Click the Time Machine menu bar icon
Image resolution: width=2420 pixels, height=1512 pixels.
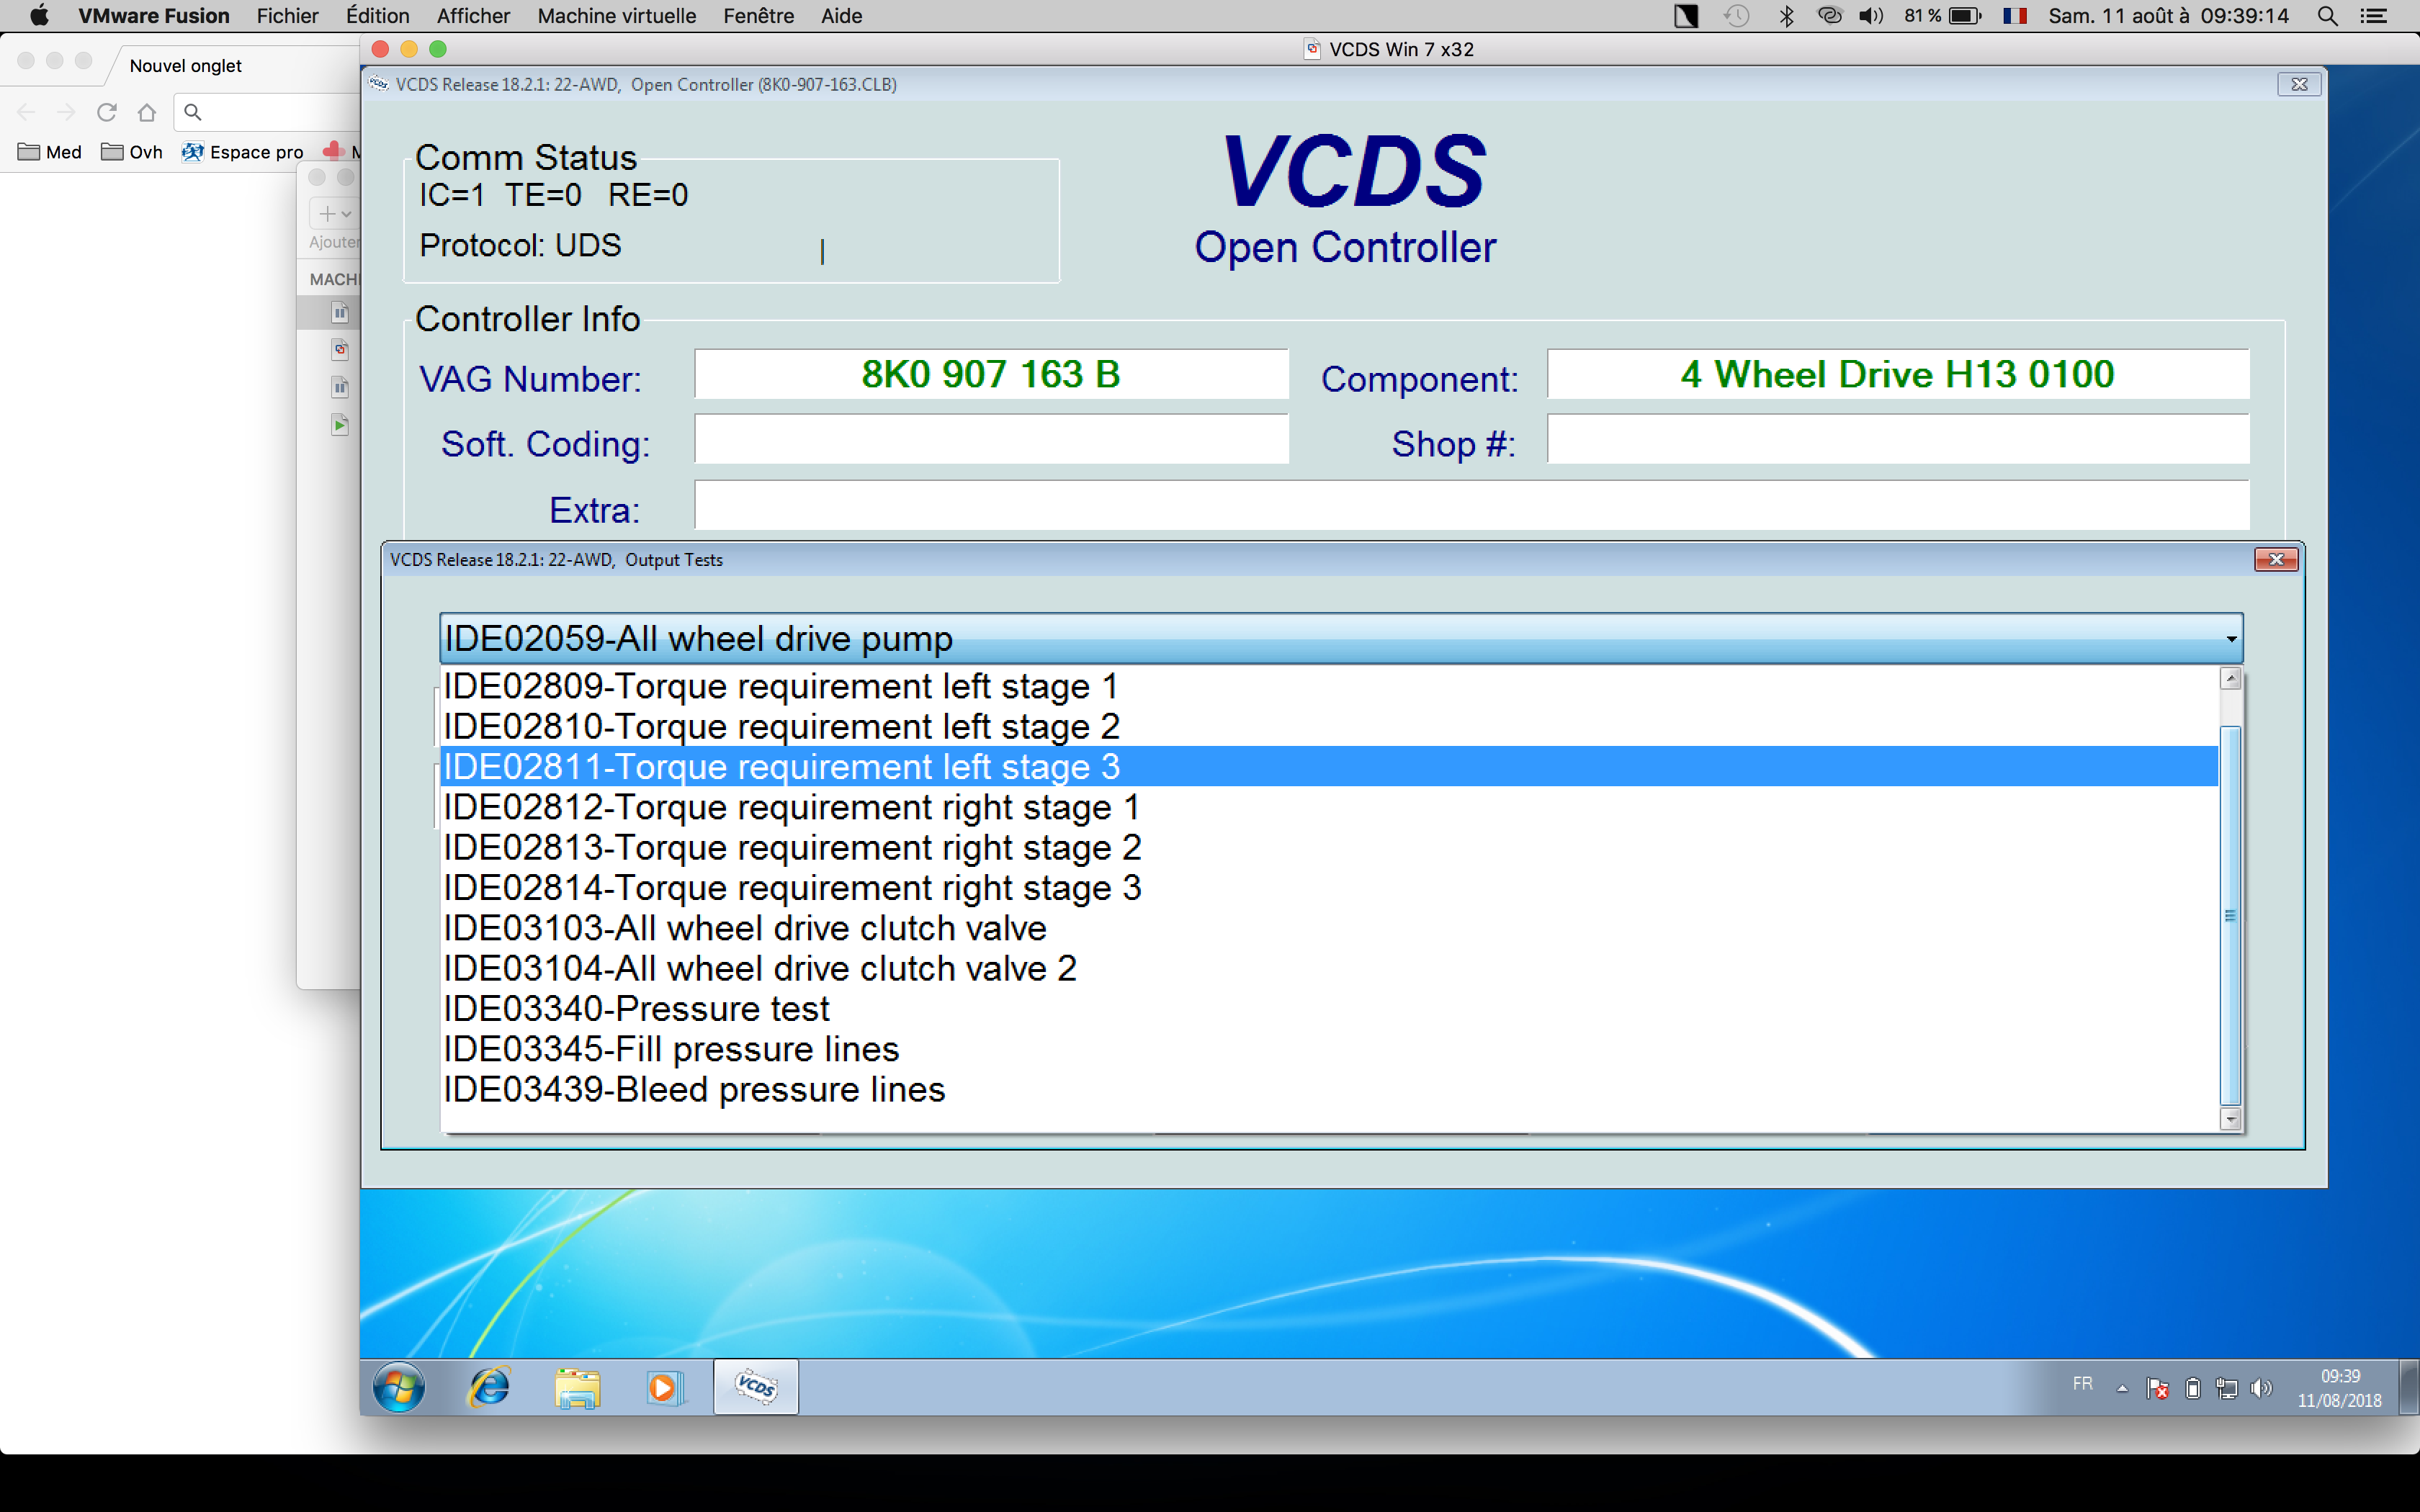1737,16
